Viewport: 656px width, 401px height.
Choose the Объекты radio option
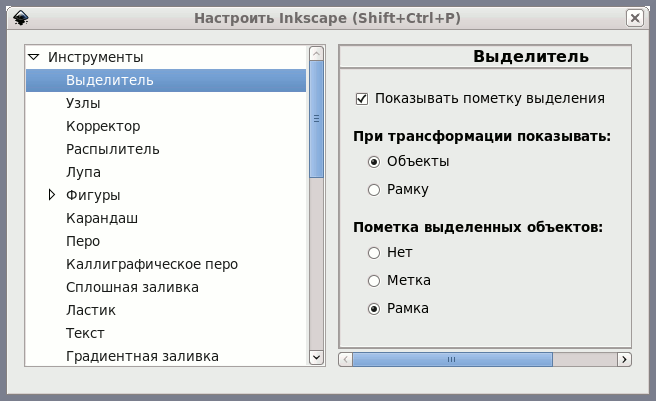[x=374, y=162]
